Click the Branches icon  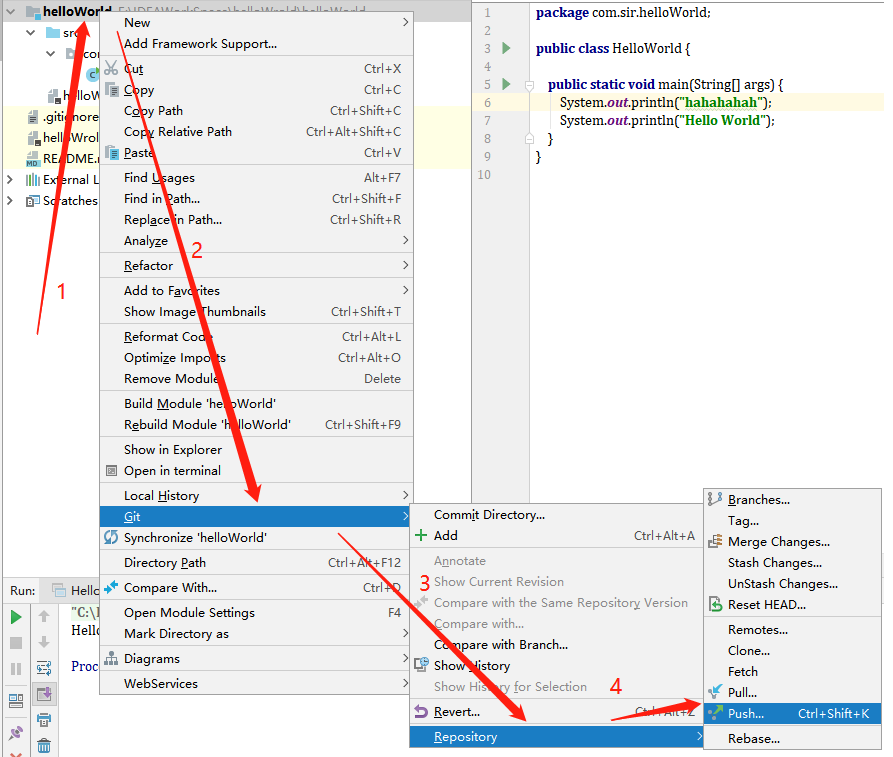click(x=715, y=500)
